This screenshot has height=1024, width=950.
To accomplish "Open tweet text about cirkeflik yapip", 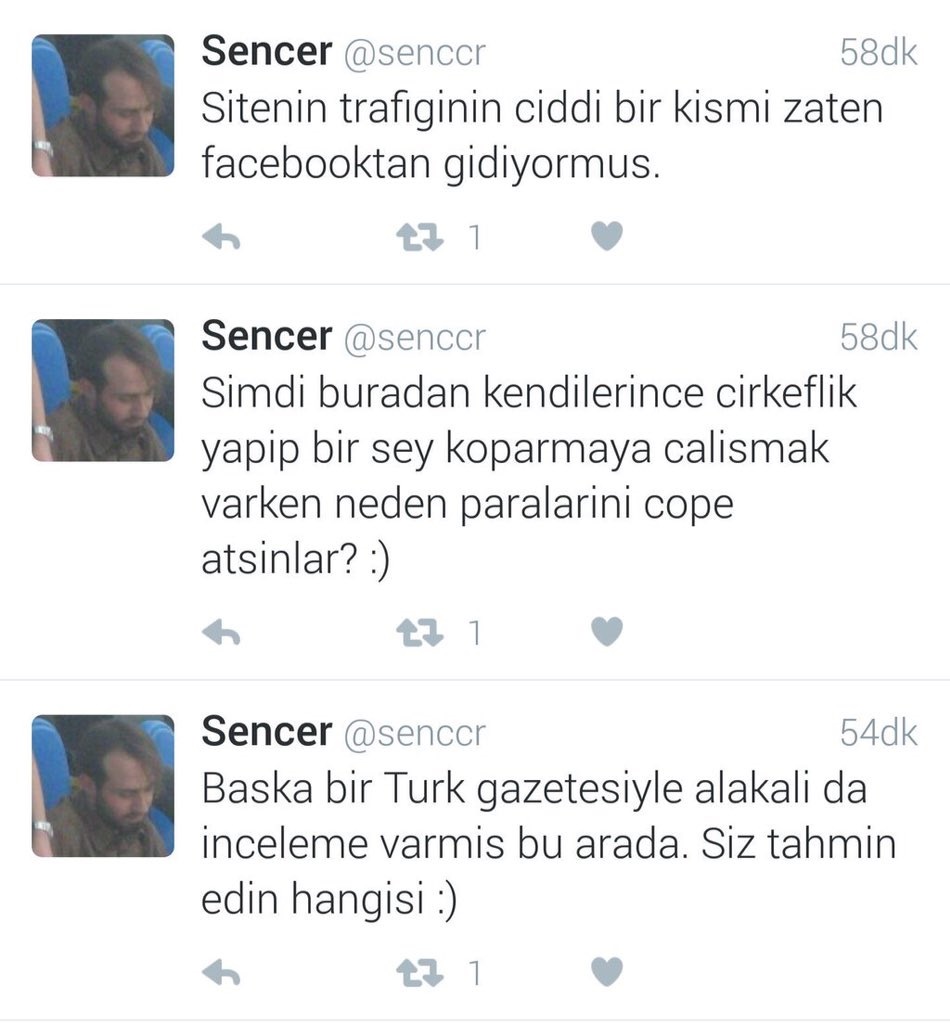I will pyautogui.click(x=529, y=476).
